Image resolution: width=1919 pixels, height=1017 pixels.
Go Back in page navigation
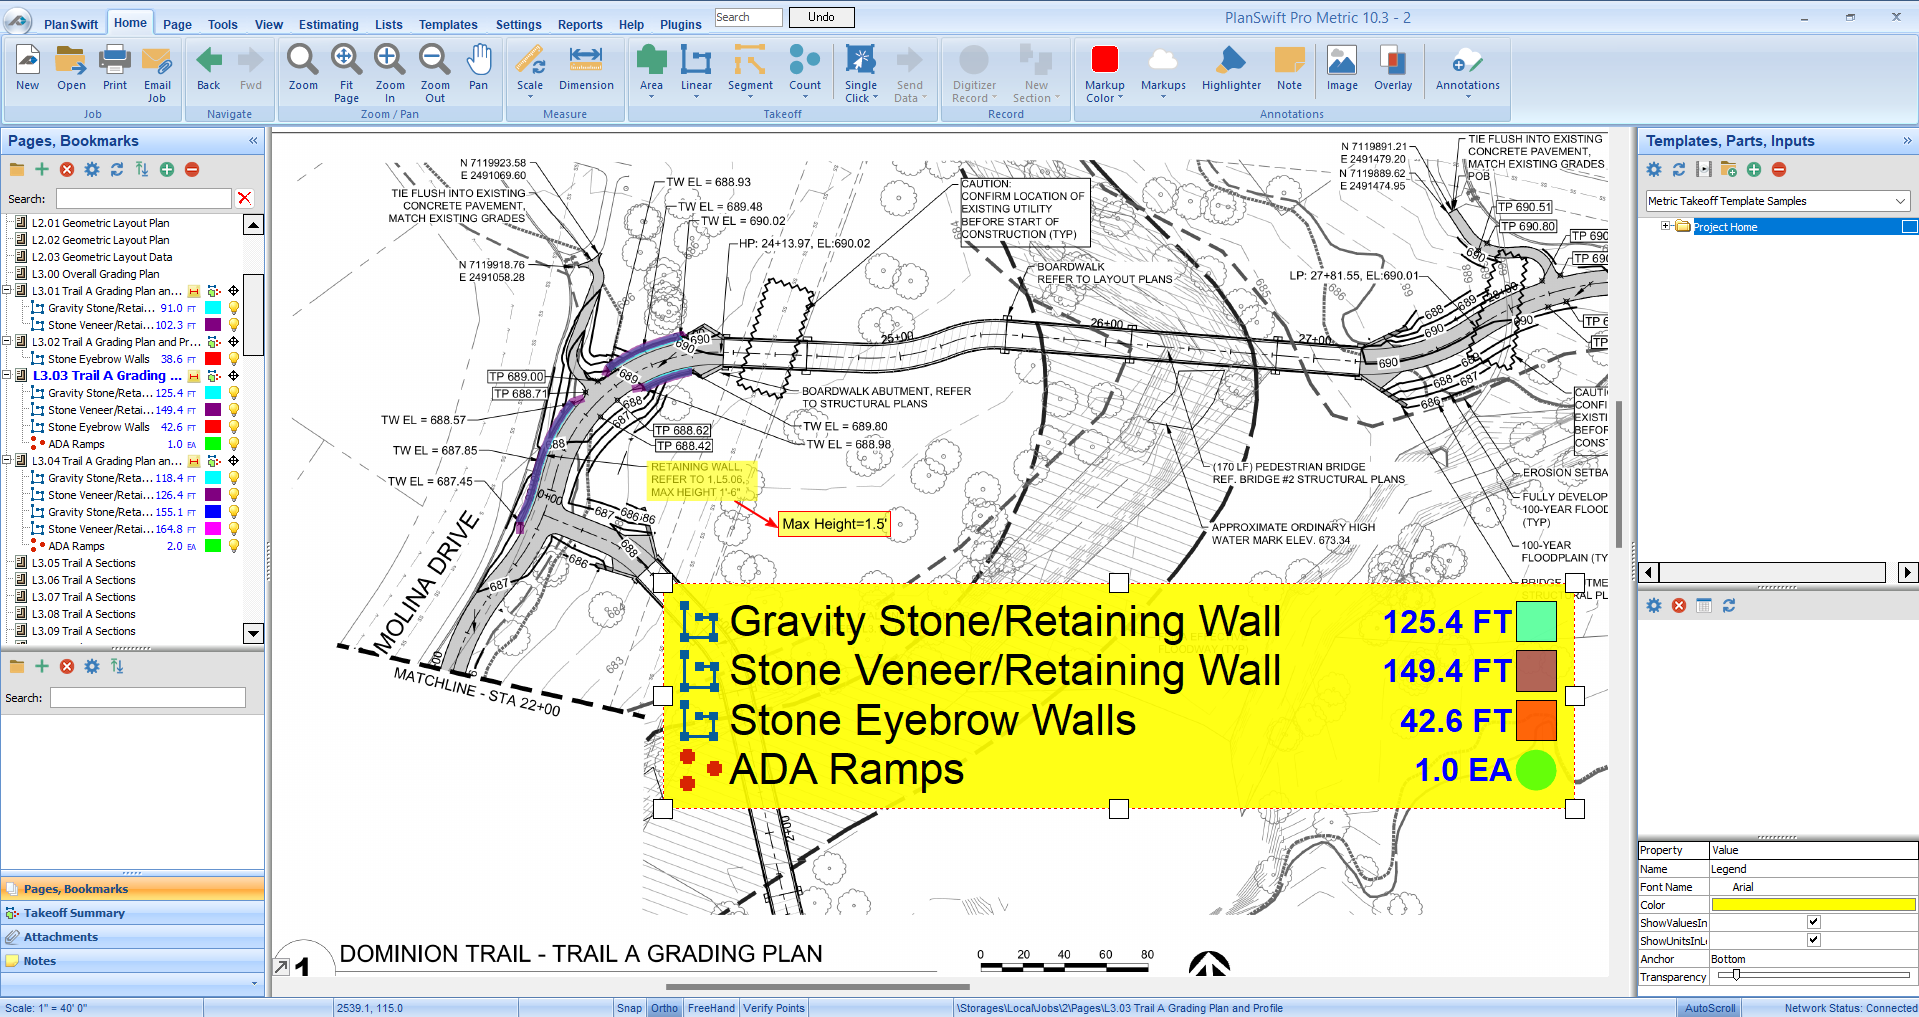208,68
